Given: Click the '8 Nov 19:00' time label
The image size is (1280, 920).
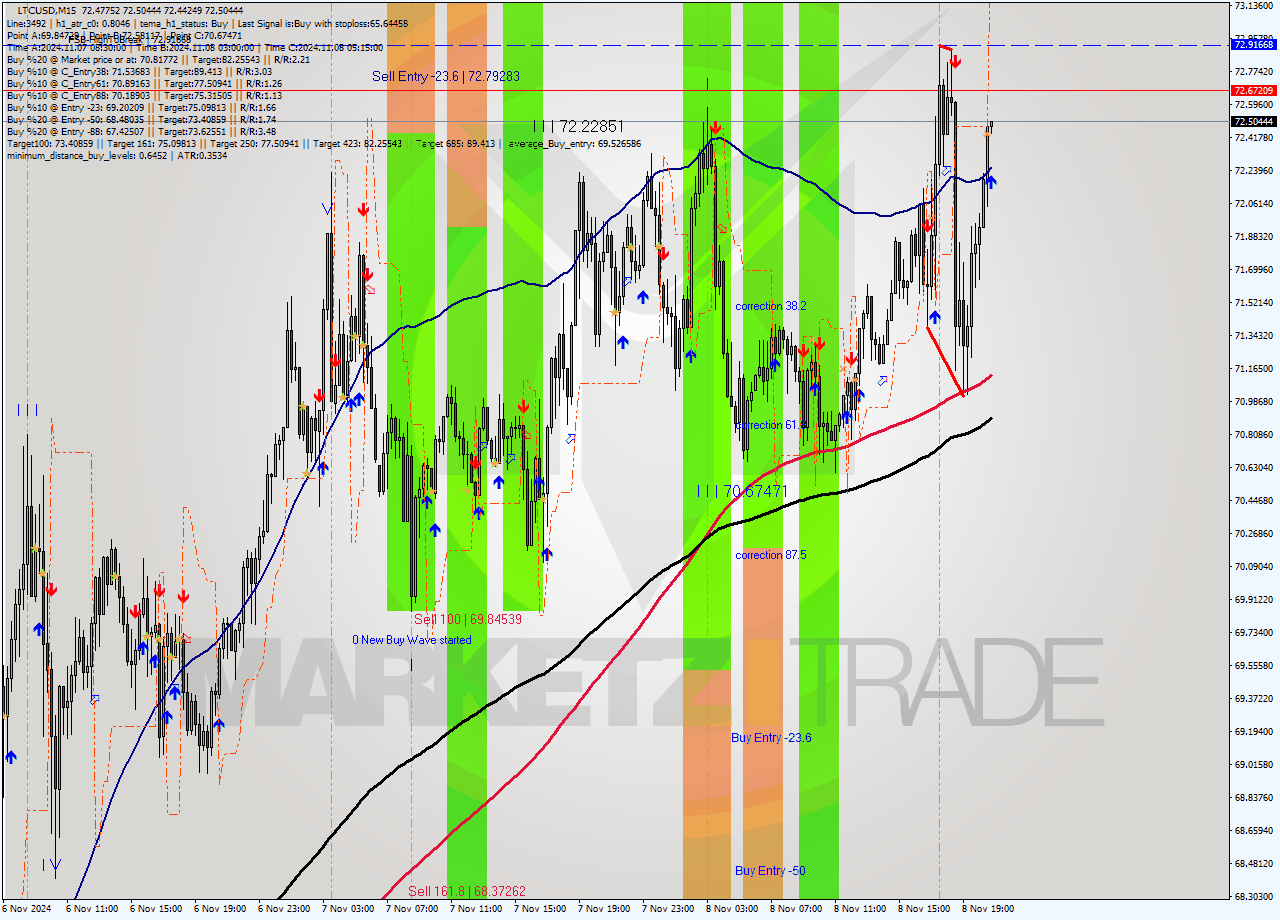Looking at the screenshot, I should [x=988, y=909].
